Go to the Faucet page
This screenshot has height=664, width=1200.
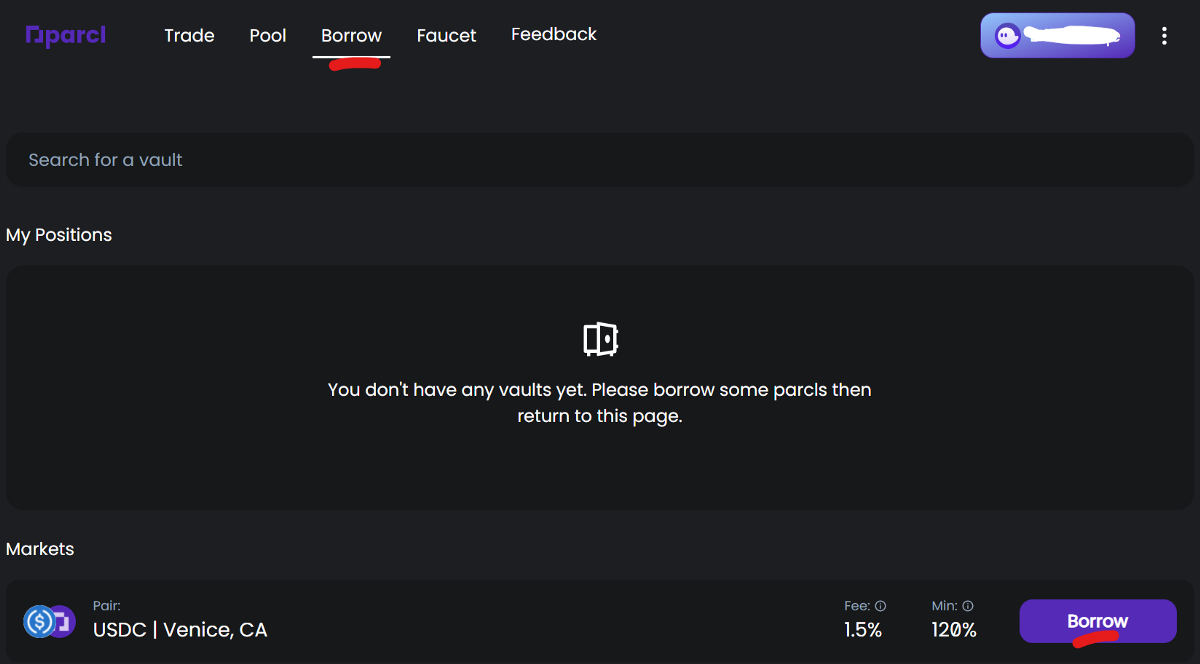pyautogui.click(x=446, y=36)
